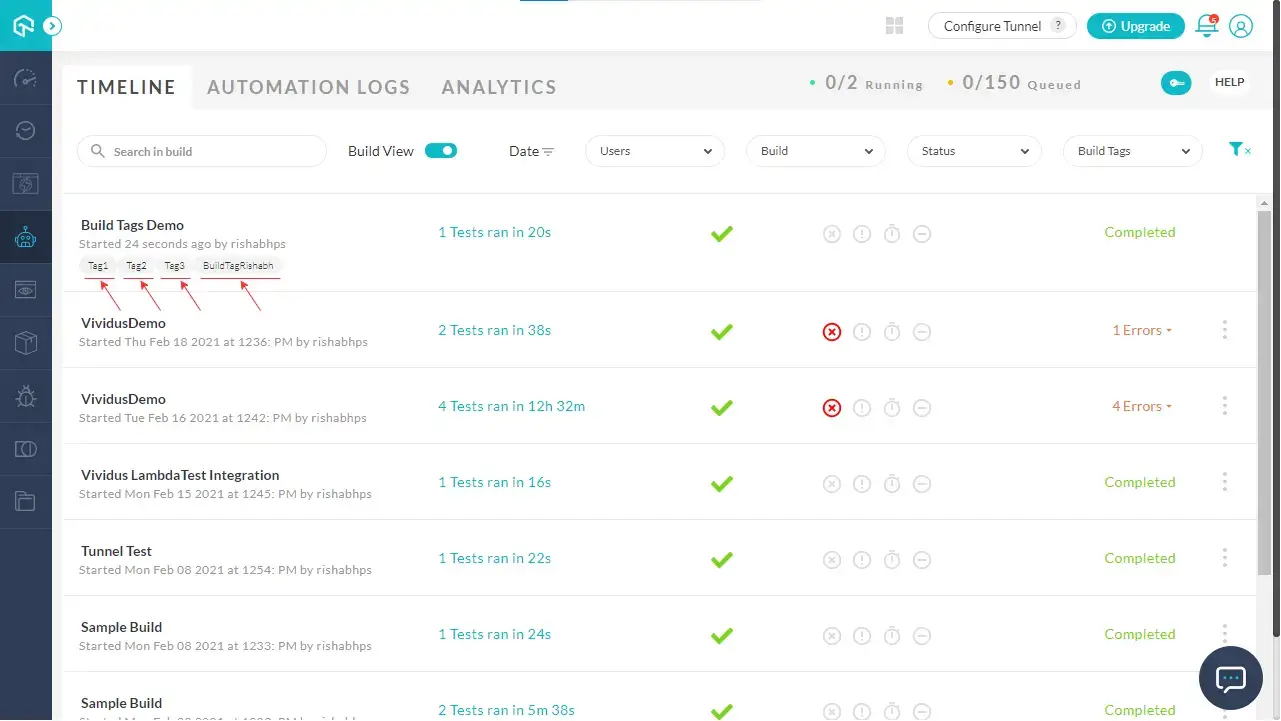
Task: Open the chat support widget
Action: coord(1230,679)
